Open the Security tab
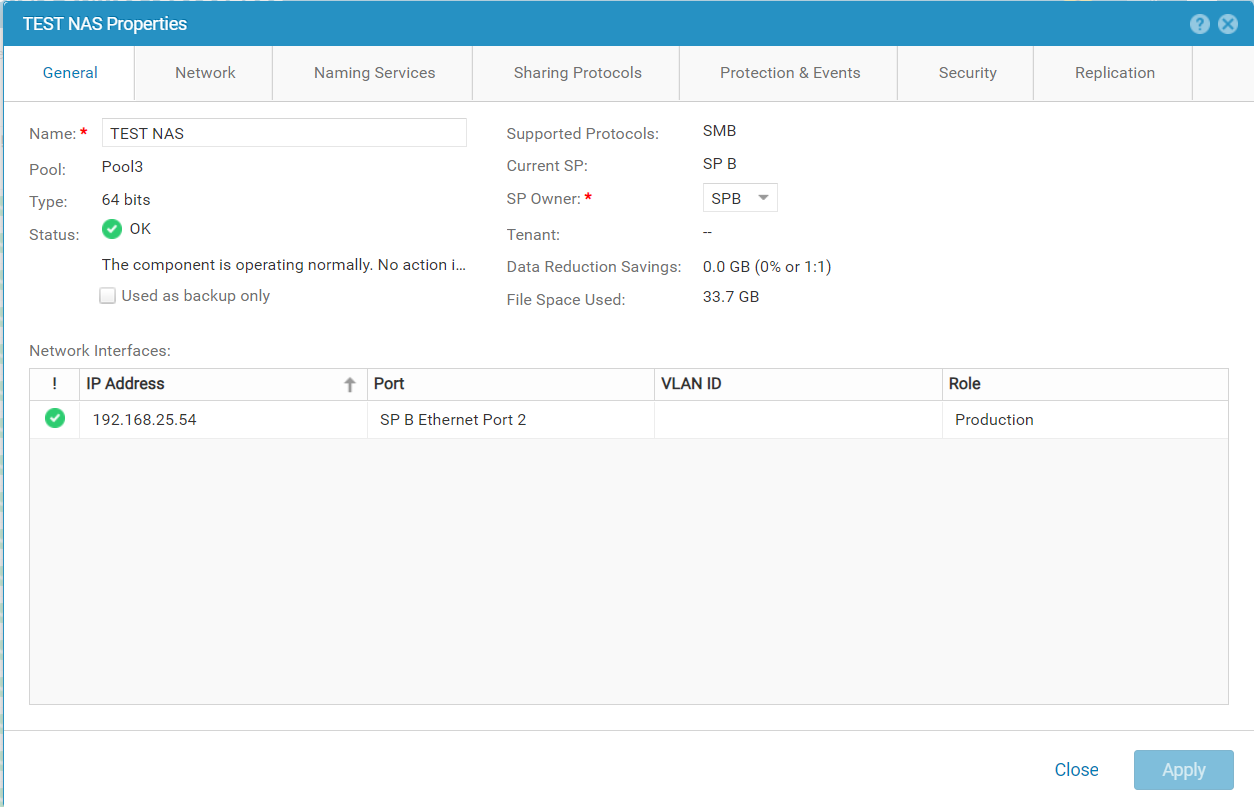Image resolution: width=1254 pixels, height=807 pixels. pyautogui.click(x=967, y=72)
